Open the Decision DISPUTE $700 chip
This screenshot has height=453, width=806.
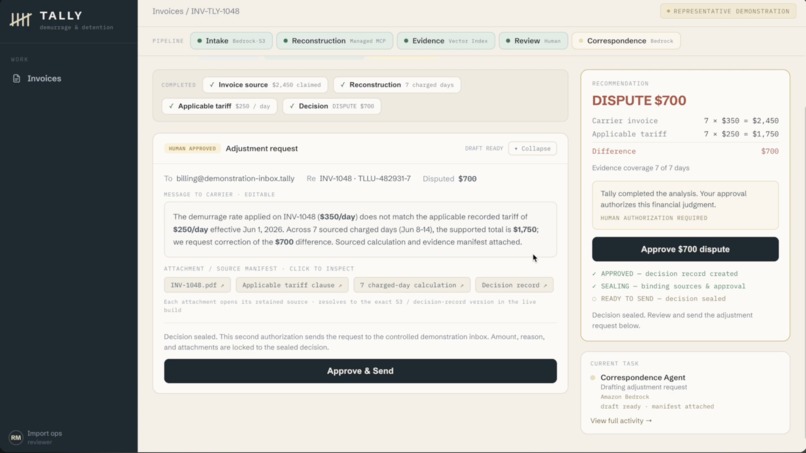[332, 106]
